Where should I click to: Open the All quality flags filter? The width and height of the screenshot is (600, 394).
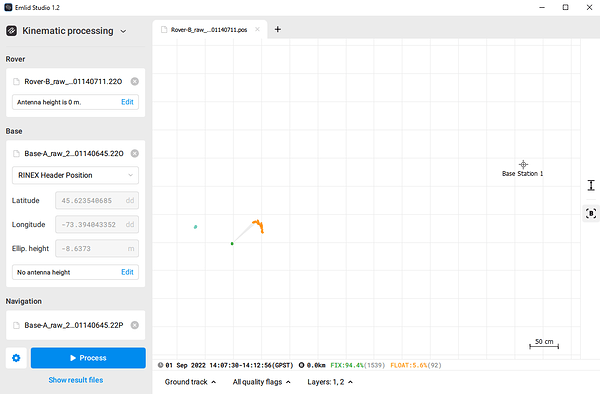(261, 382)
